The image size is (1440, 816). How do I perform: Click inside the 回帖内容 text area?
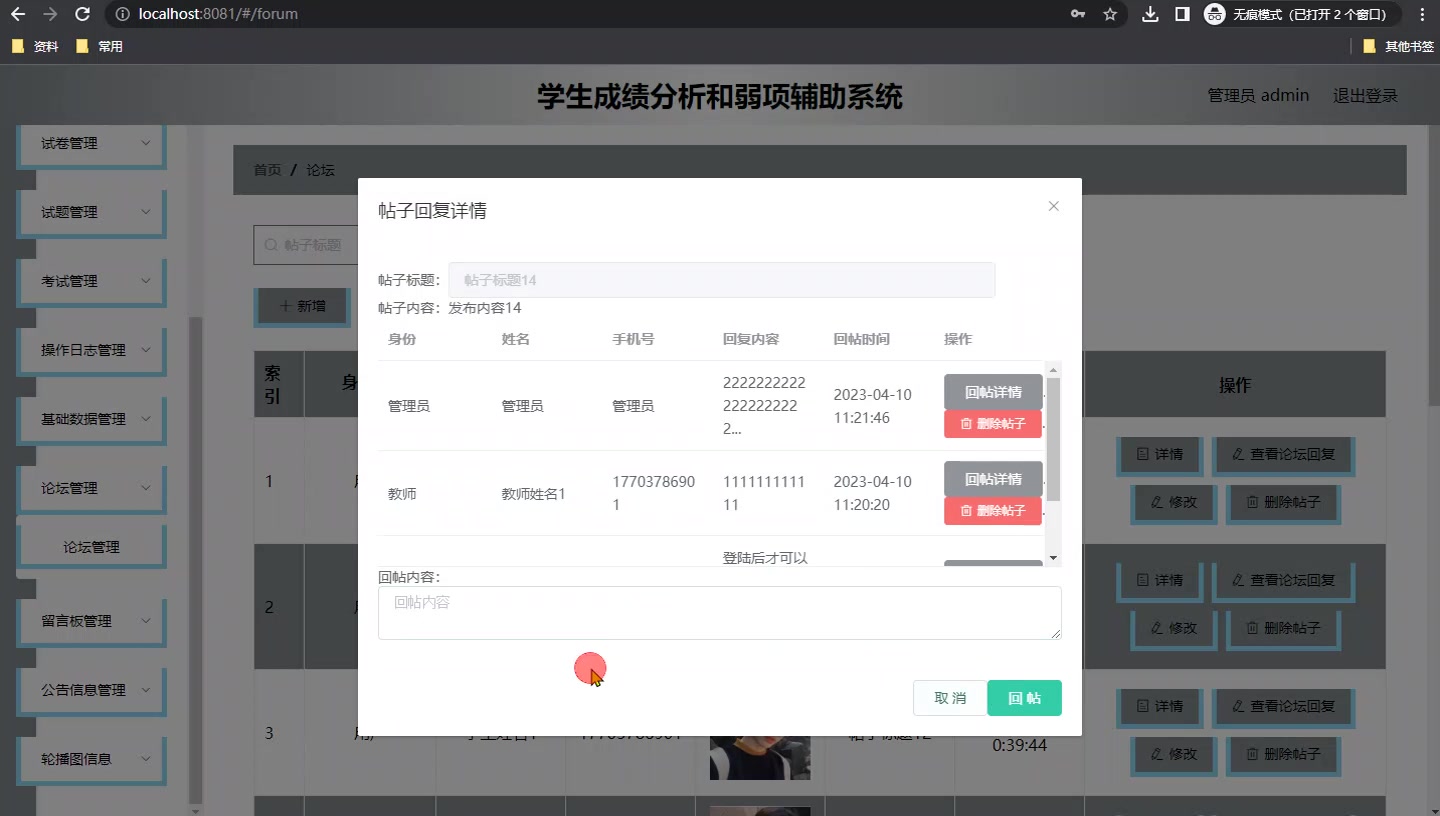[719, 612]
